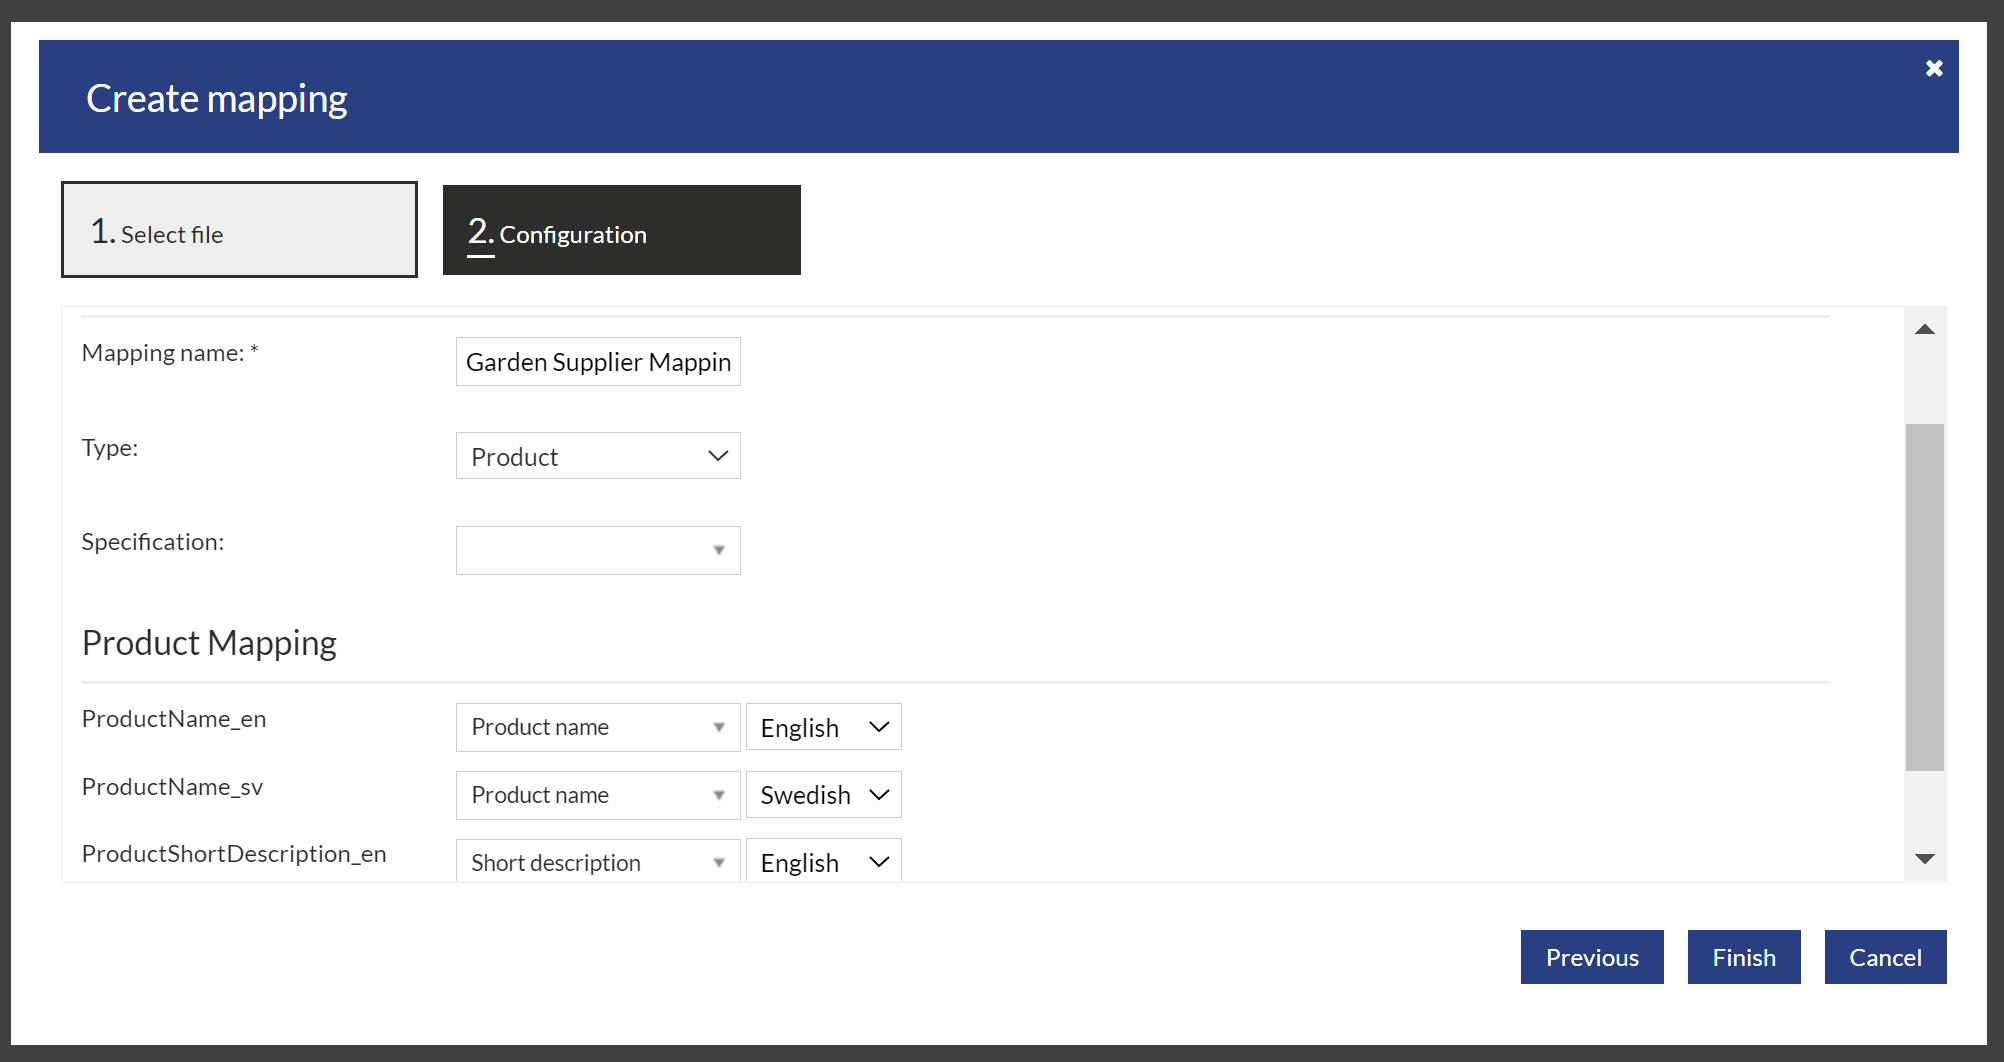This screenshot has width=2004, height=1062.
Task: Open the Type dropdown showing Product
Action: (x=598, y=456)
